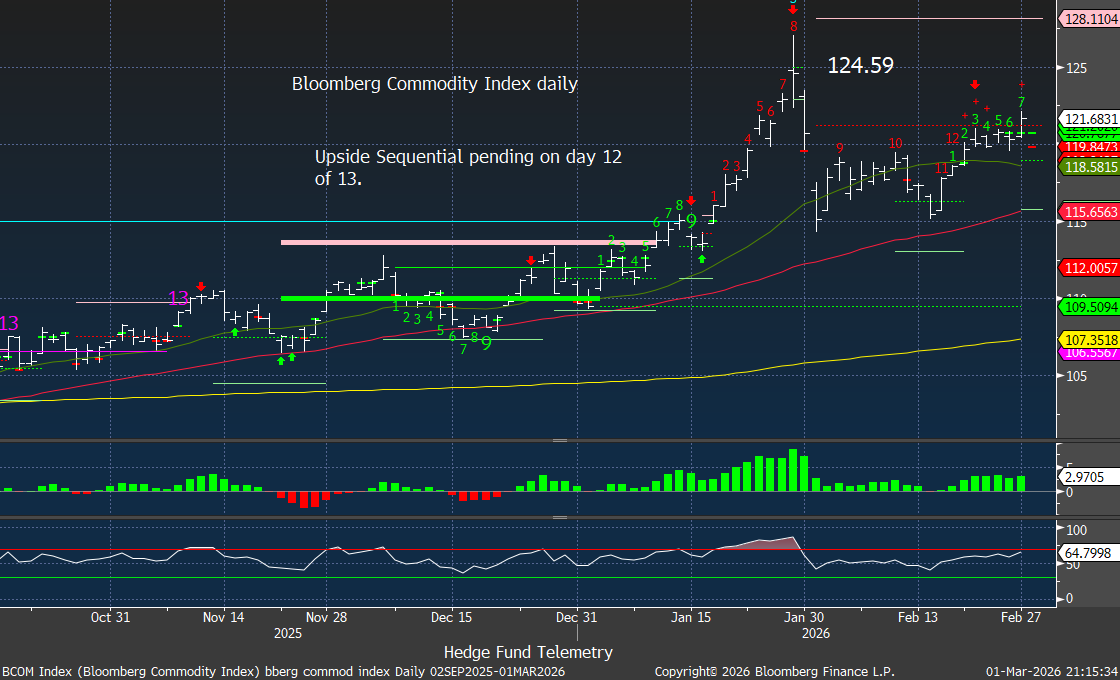Select the thick pink horizontal resistance bar
The width and height of the screenshot is (1120, 680).
coord(468,242)
